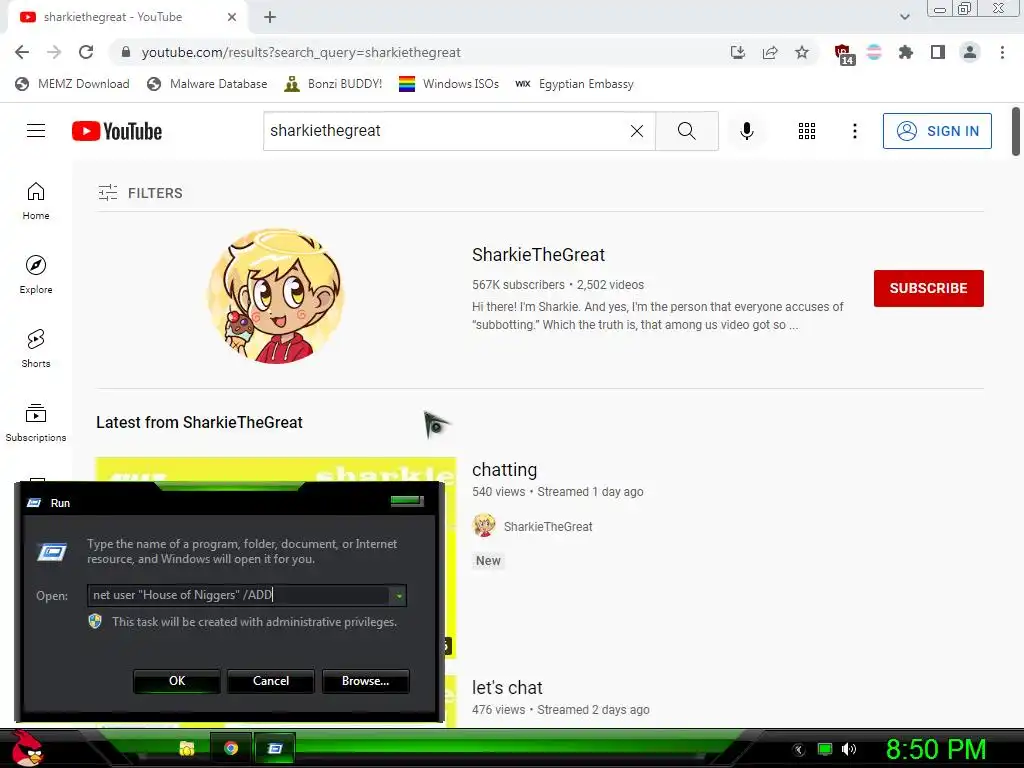Open the red shield extension showing 14
The image size is (1024, 768).
coord(844,54)
